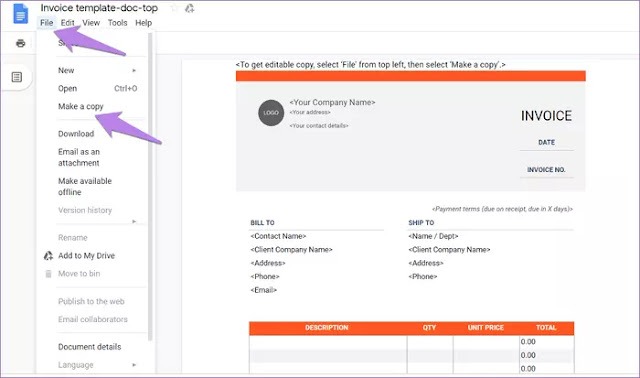Click the bin icon next to Move to bin
The height and width of the screenshot is (378, 640).
coord(48,273)
